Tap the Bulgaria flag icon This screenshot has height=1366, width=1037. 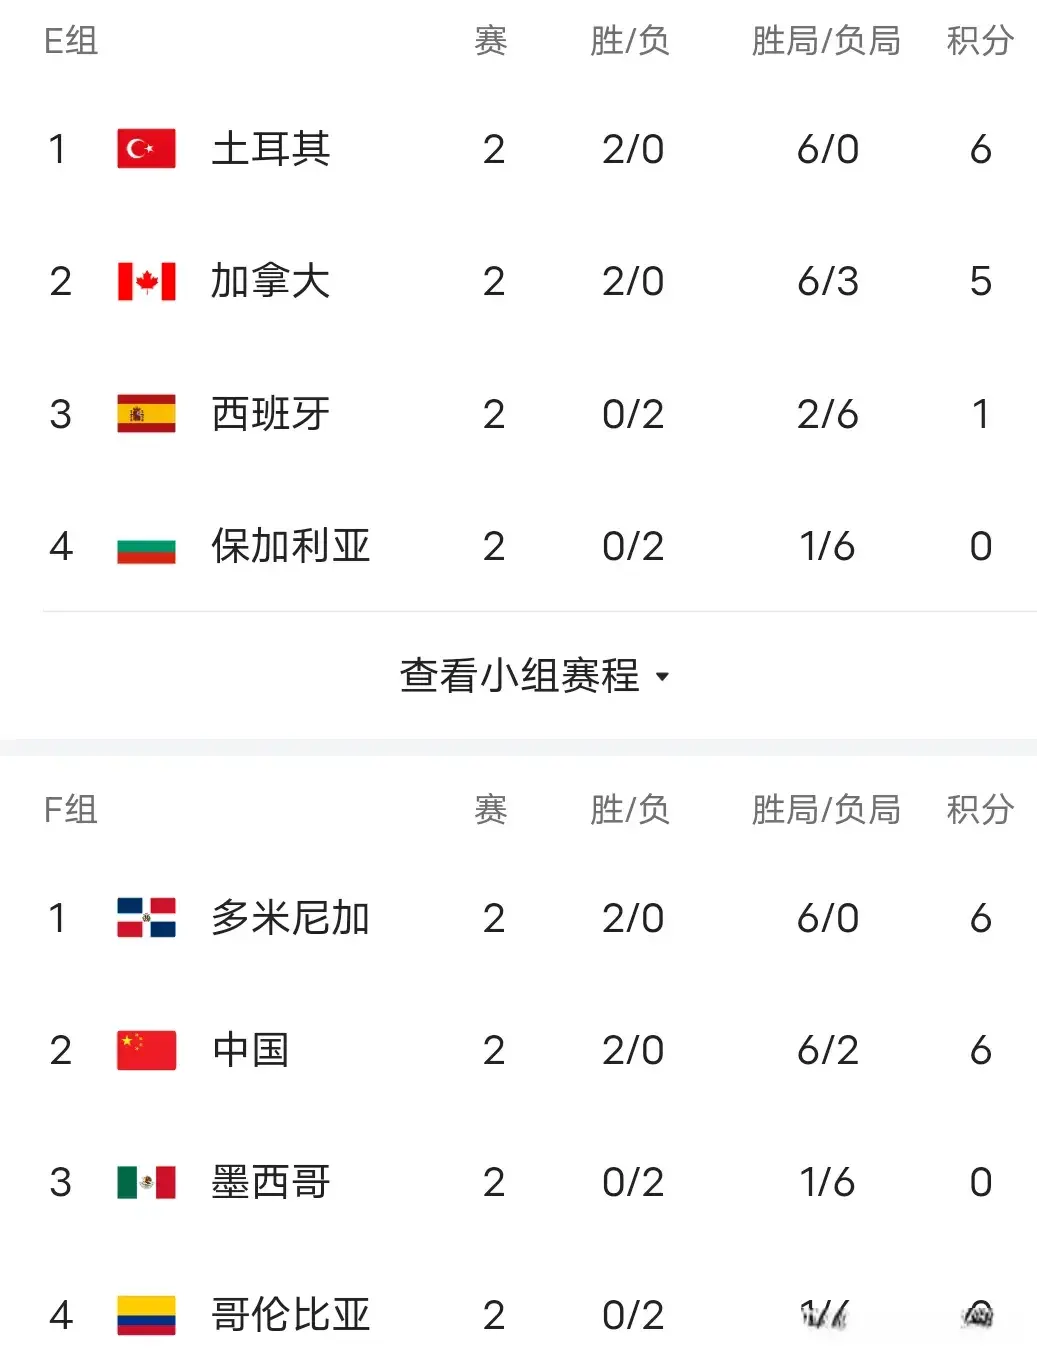[x=146, y=547]
